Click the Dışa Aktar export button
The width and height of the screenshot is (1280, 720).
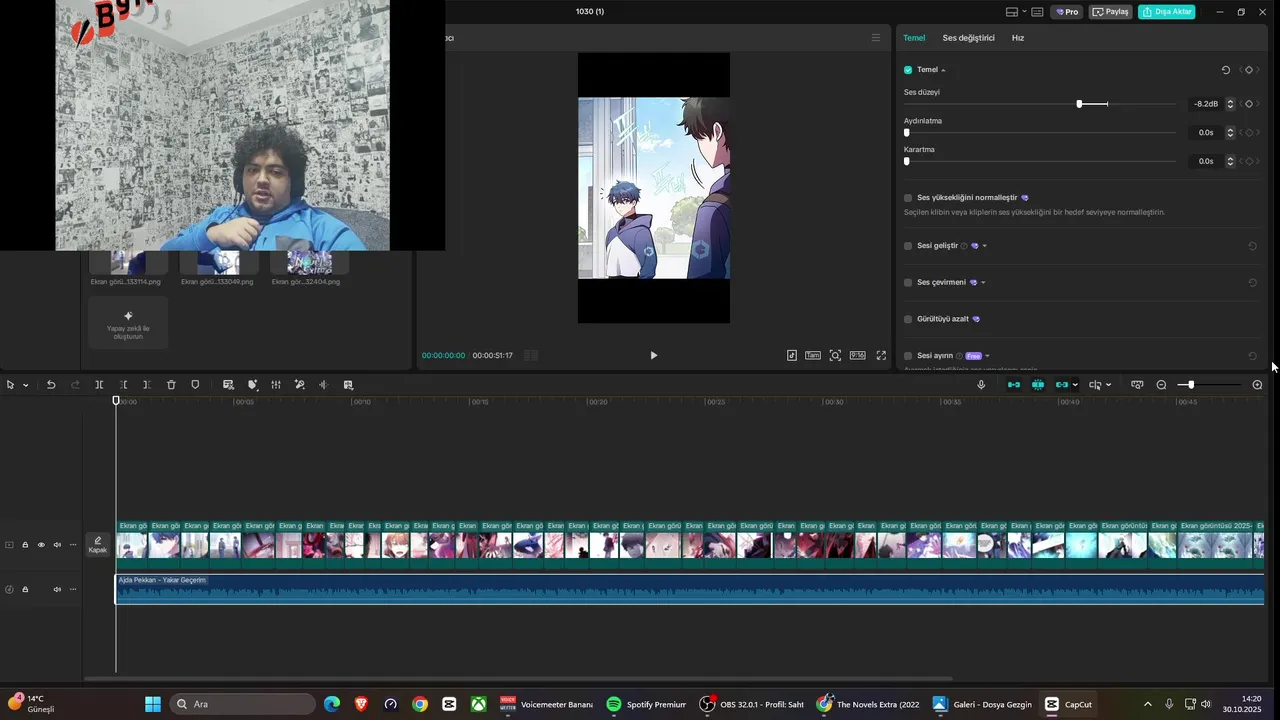[1166, 12]
